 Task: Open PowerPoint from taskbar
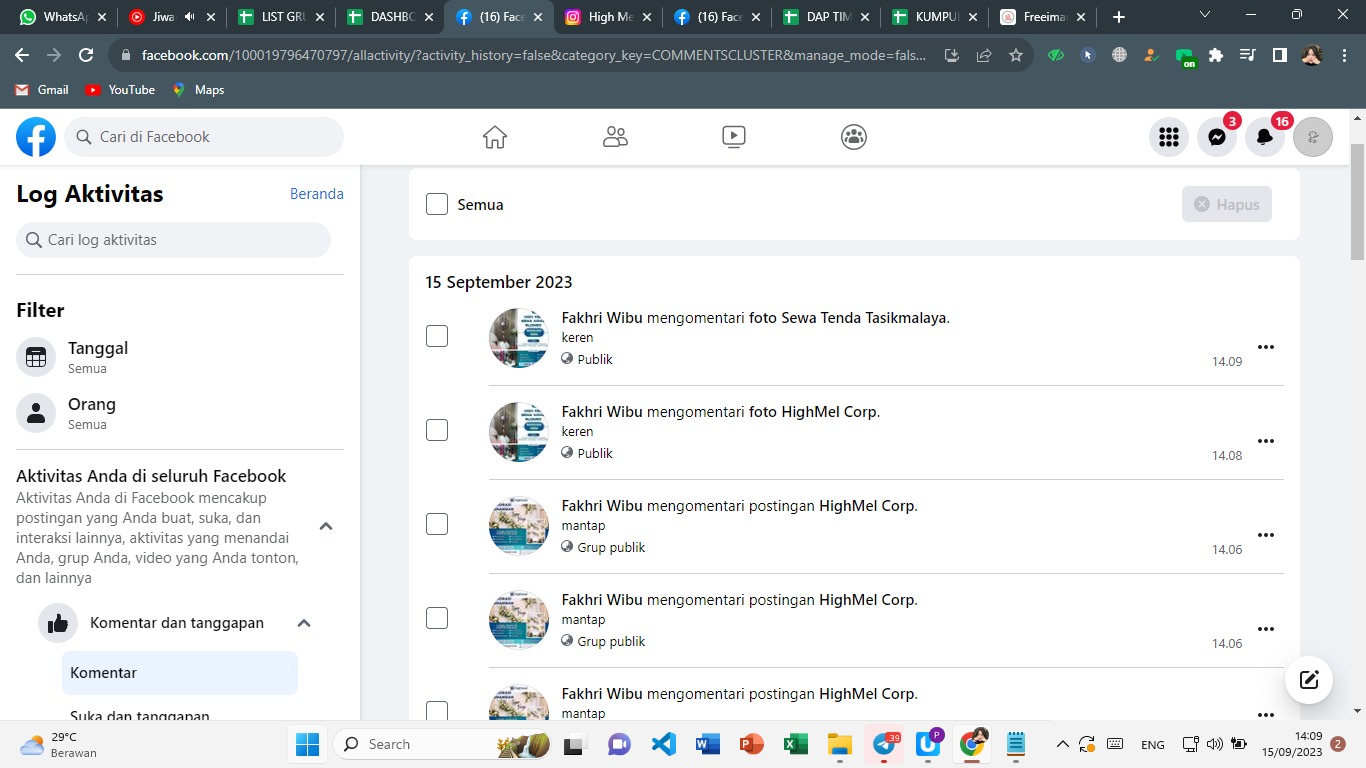click(x=751, y=744)
